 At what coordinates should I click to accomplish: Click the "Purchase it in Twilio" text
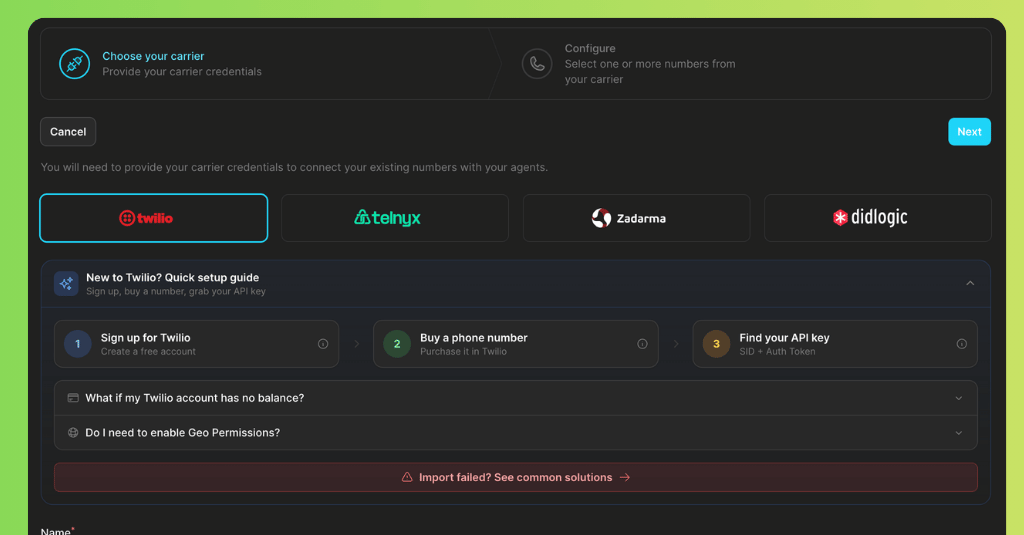pos(463,351)
